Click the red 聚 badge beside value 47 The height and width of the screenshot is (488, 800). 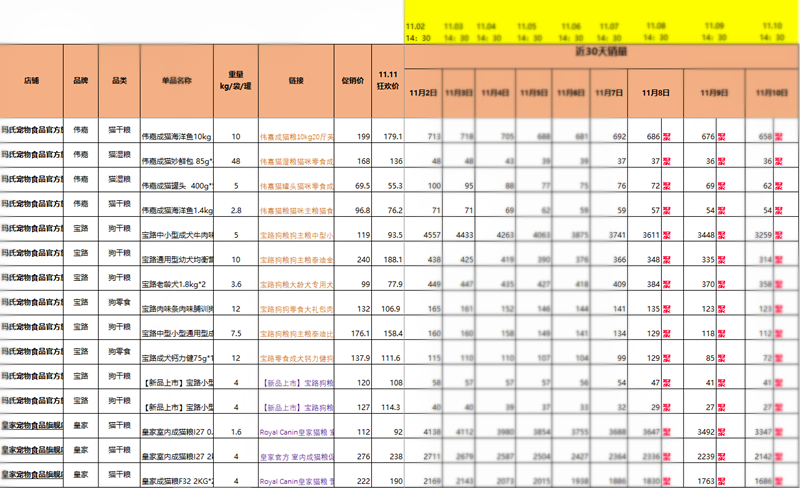pyautogui.click(x=666, y=382)
